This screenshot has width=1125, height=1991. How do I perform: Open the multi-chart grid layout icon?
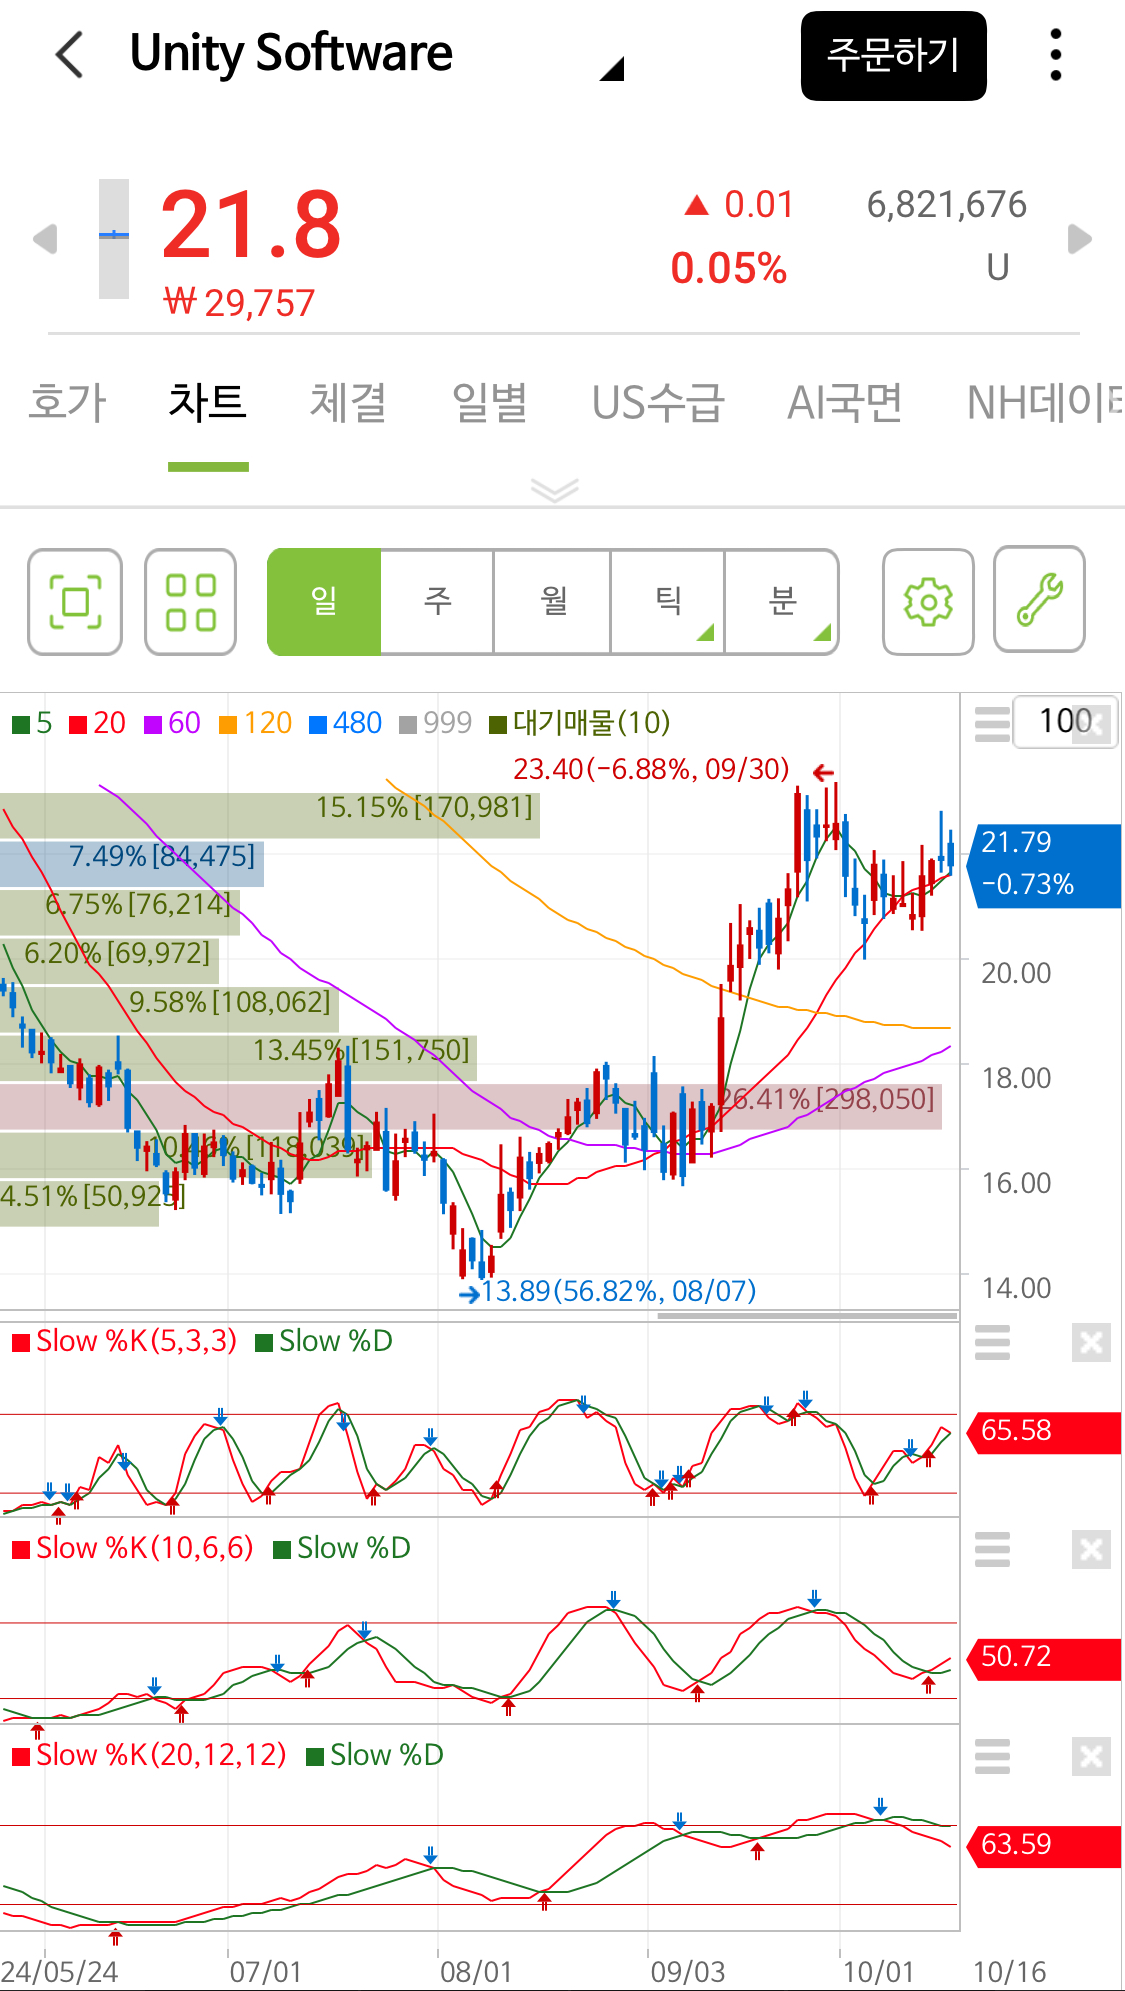click(x=190, y=602)
